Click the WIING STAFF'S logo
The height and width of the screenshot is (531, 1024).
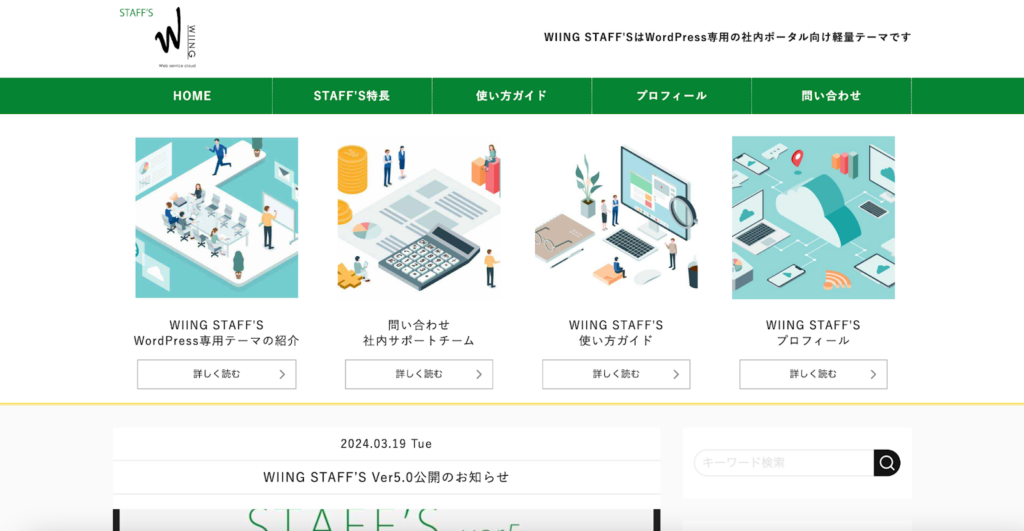[x=166, y=37]
